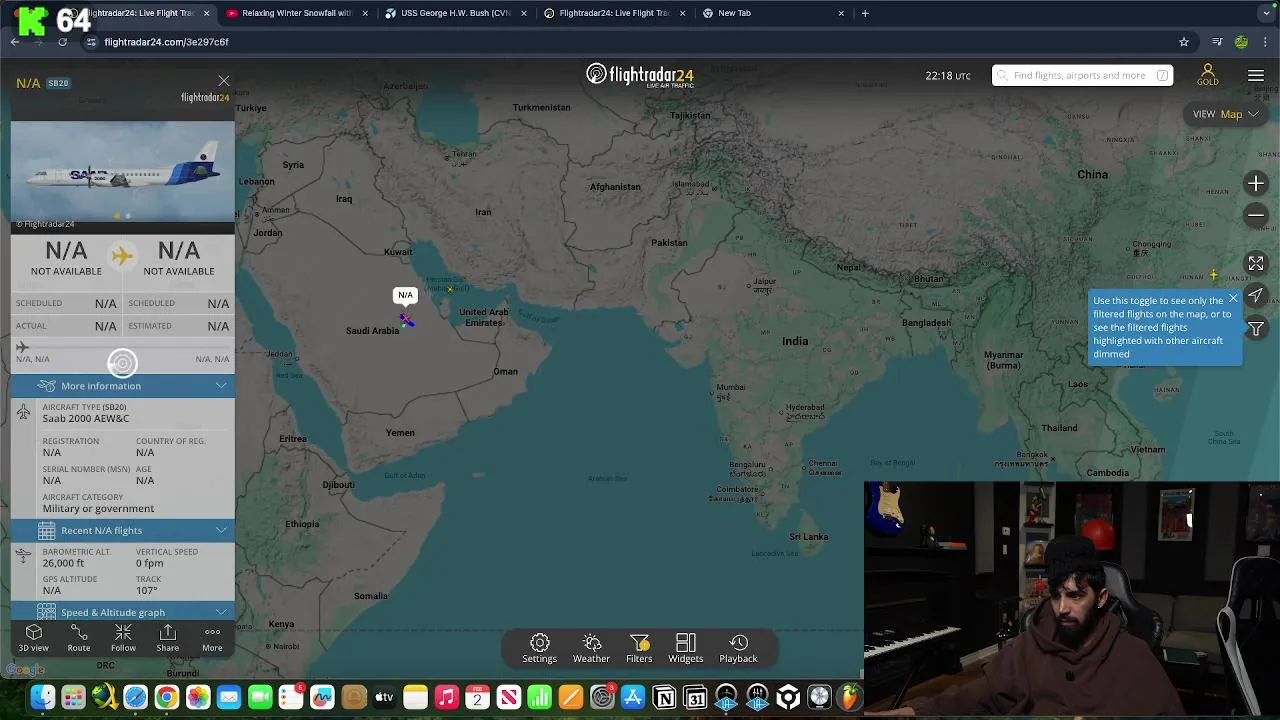
Task: Open the Weather overlay menu
Action: 591,648
